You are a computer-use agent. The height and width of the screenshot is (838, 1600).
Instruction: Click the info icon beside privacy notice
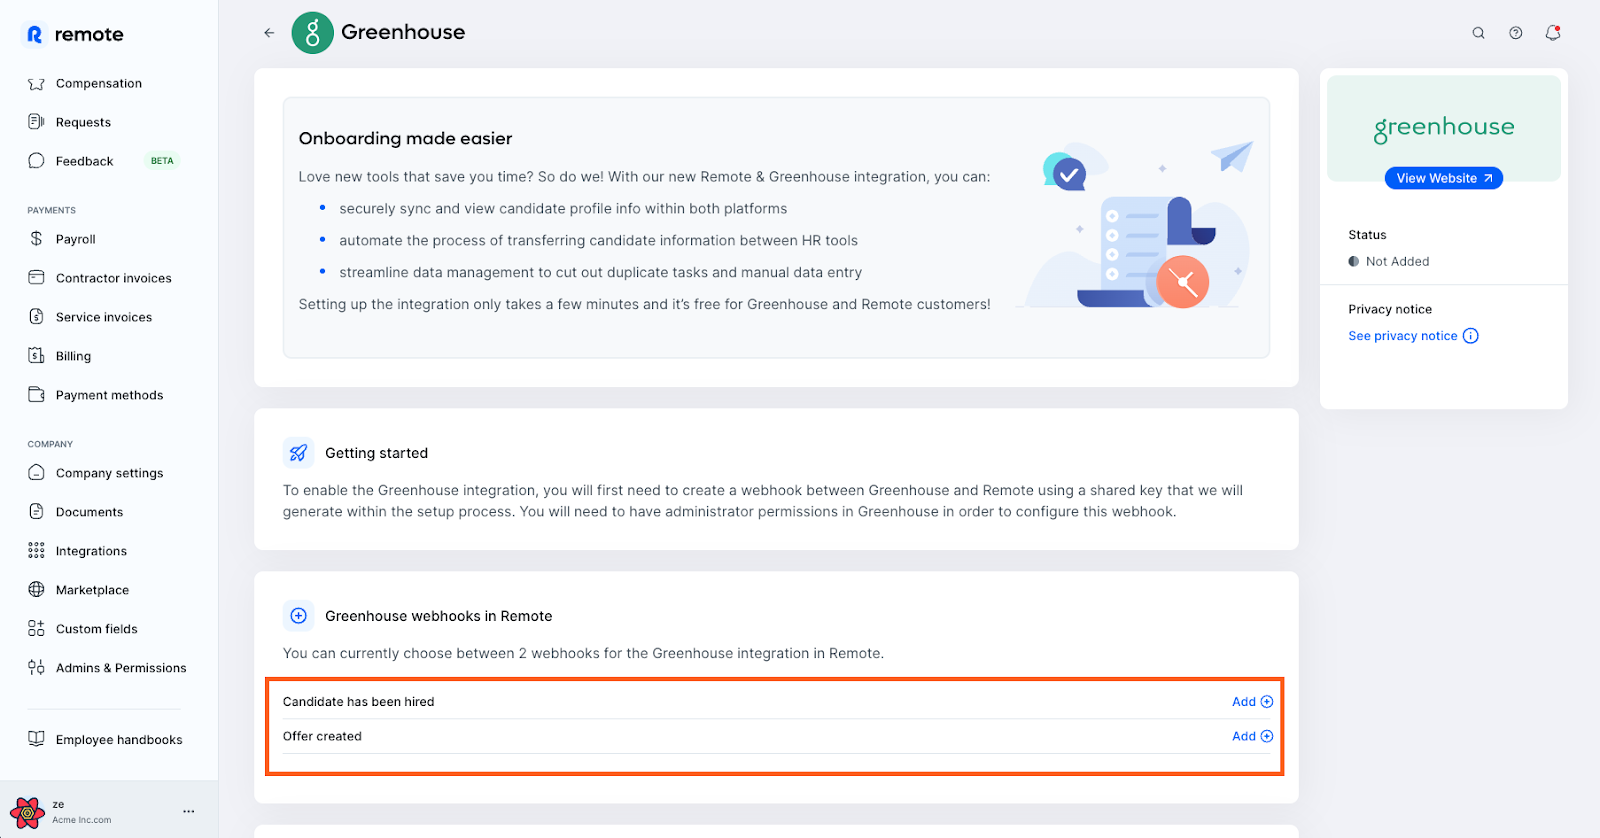pos(1471,336)
